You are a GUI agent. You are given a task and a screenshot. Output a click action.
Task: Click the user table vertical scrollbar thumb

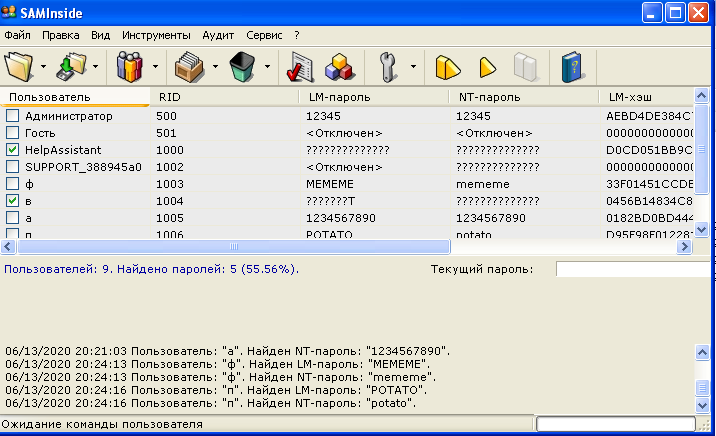(701, 149)
